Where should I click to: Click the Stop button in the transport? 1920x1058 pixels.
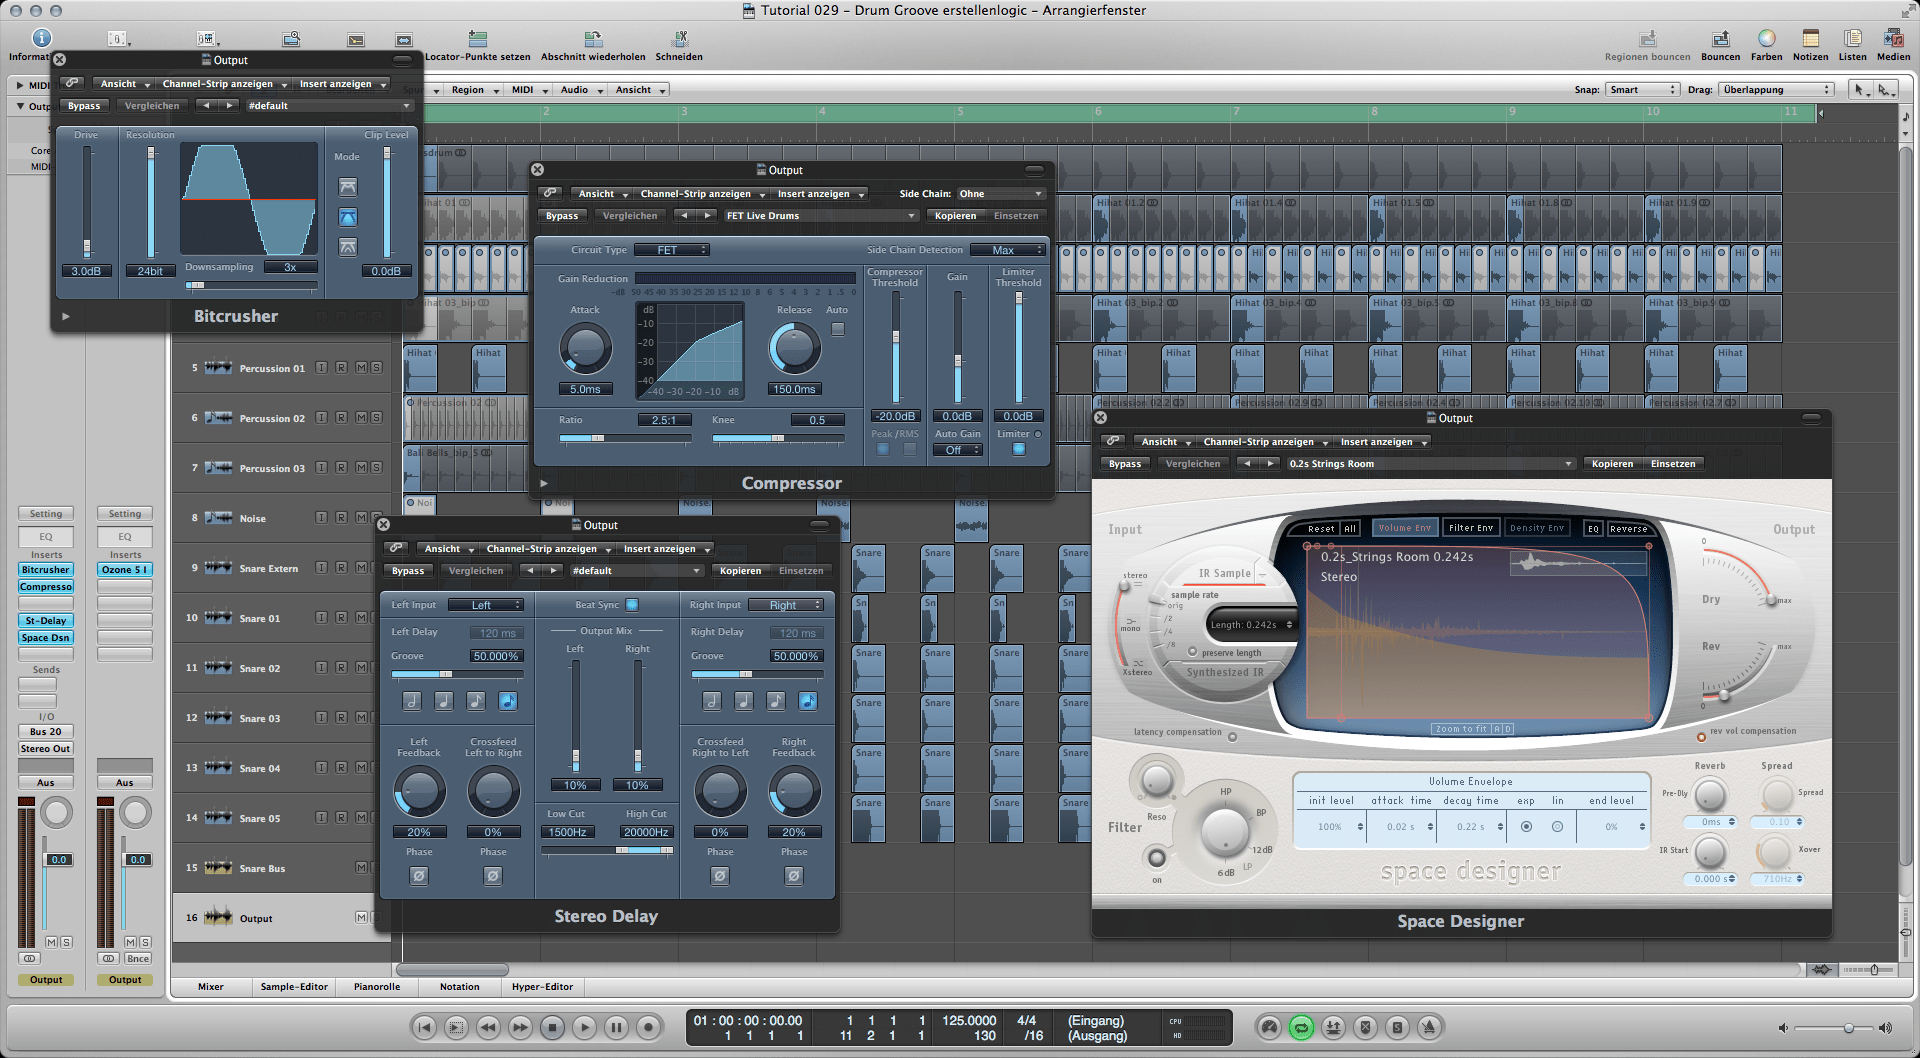pyautogui.click(x=552, y=1027)
